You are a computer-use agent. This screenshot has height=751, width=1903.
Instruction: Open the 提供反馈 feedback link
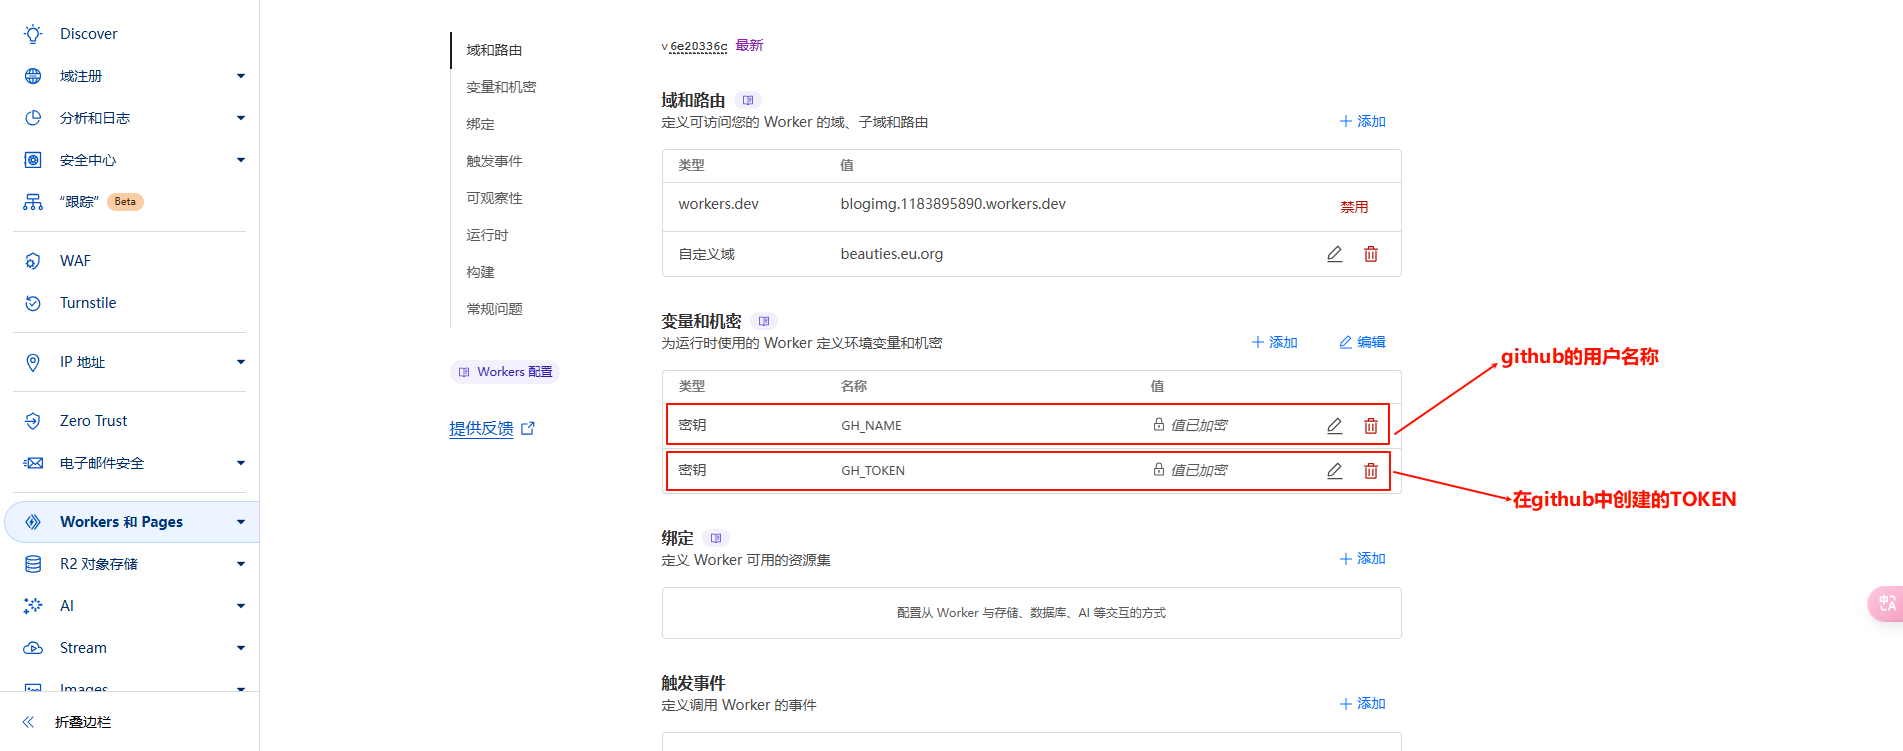click(x=491, y=428)
